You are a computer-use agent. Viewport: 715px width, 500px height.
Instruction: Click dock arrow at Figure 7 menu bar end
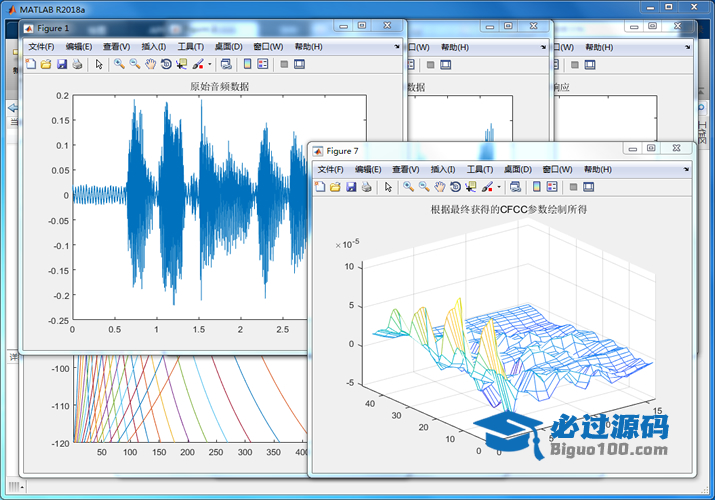[x=686, y=169]
